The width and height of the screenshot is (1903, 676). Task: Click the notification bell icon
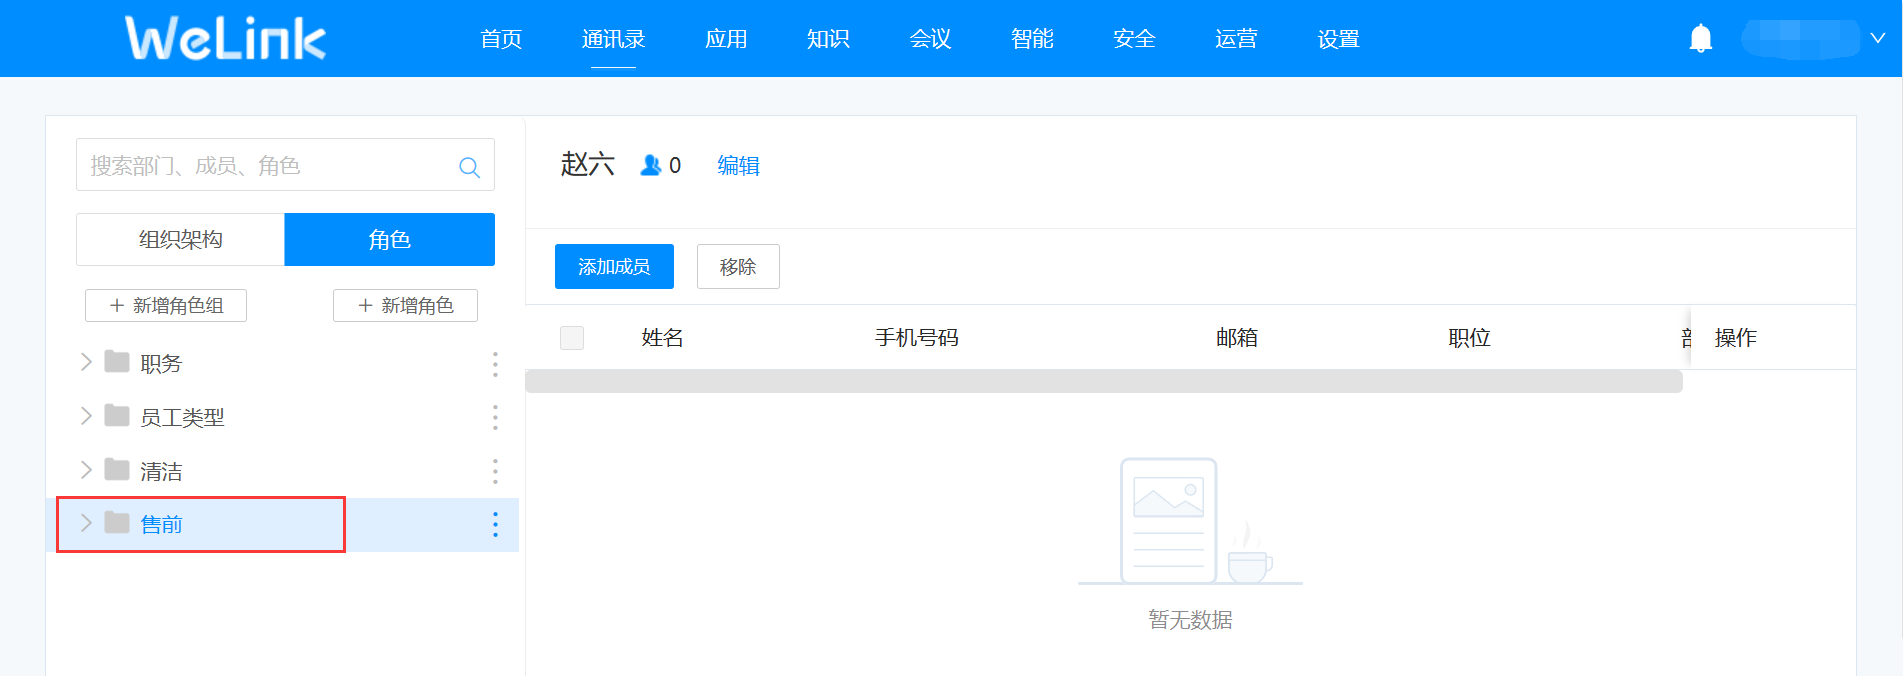pyautogui.click(x=1700, y=39)
